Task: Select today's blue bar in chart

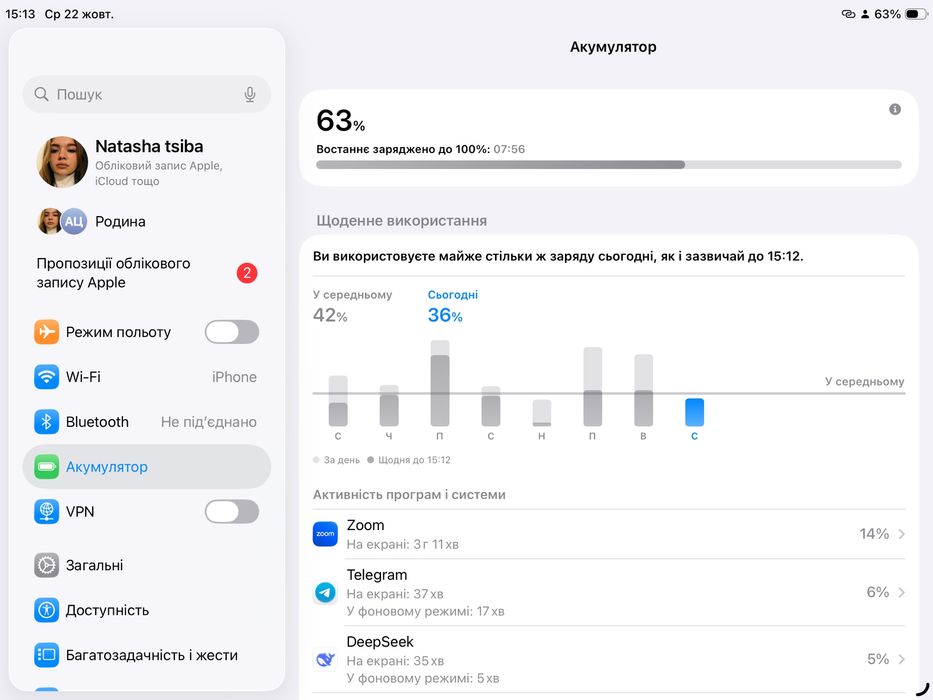Action: pos(694,412)
